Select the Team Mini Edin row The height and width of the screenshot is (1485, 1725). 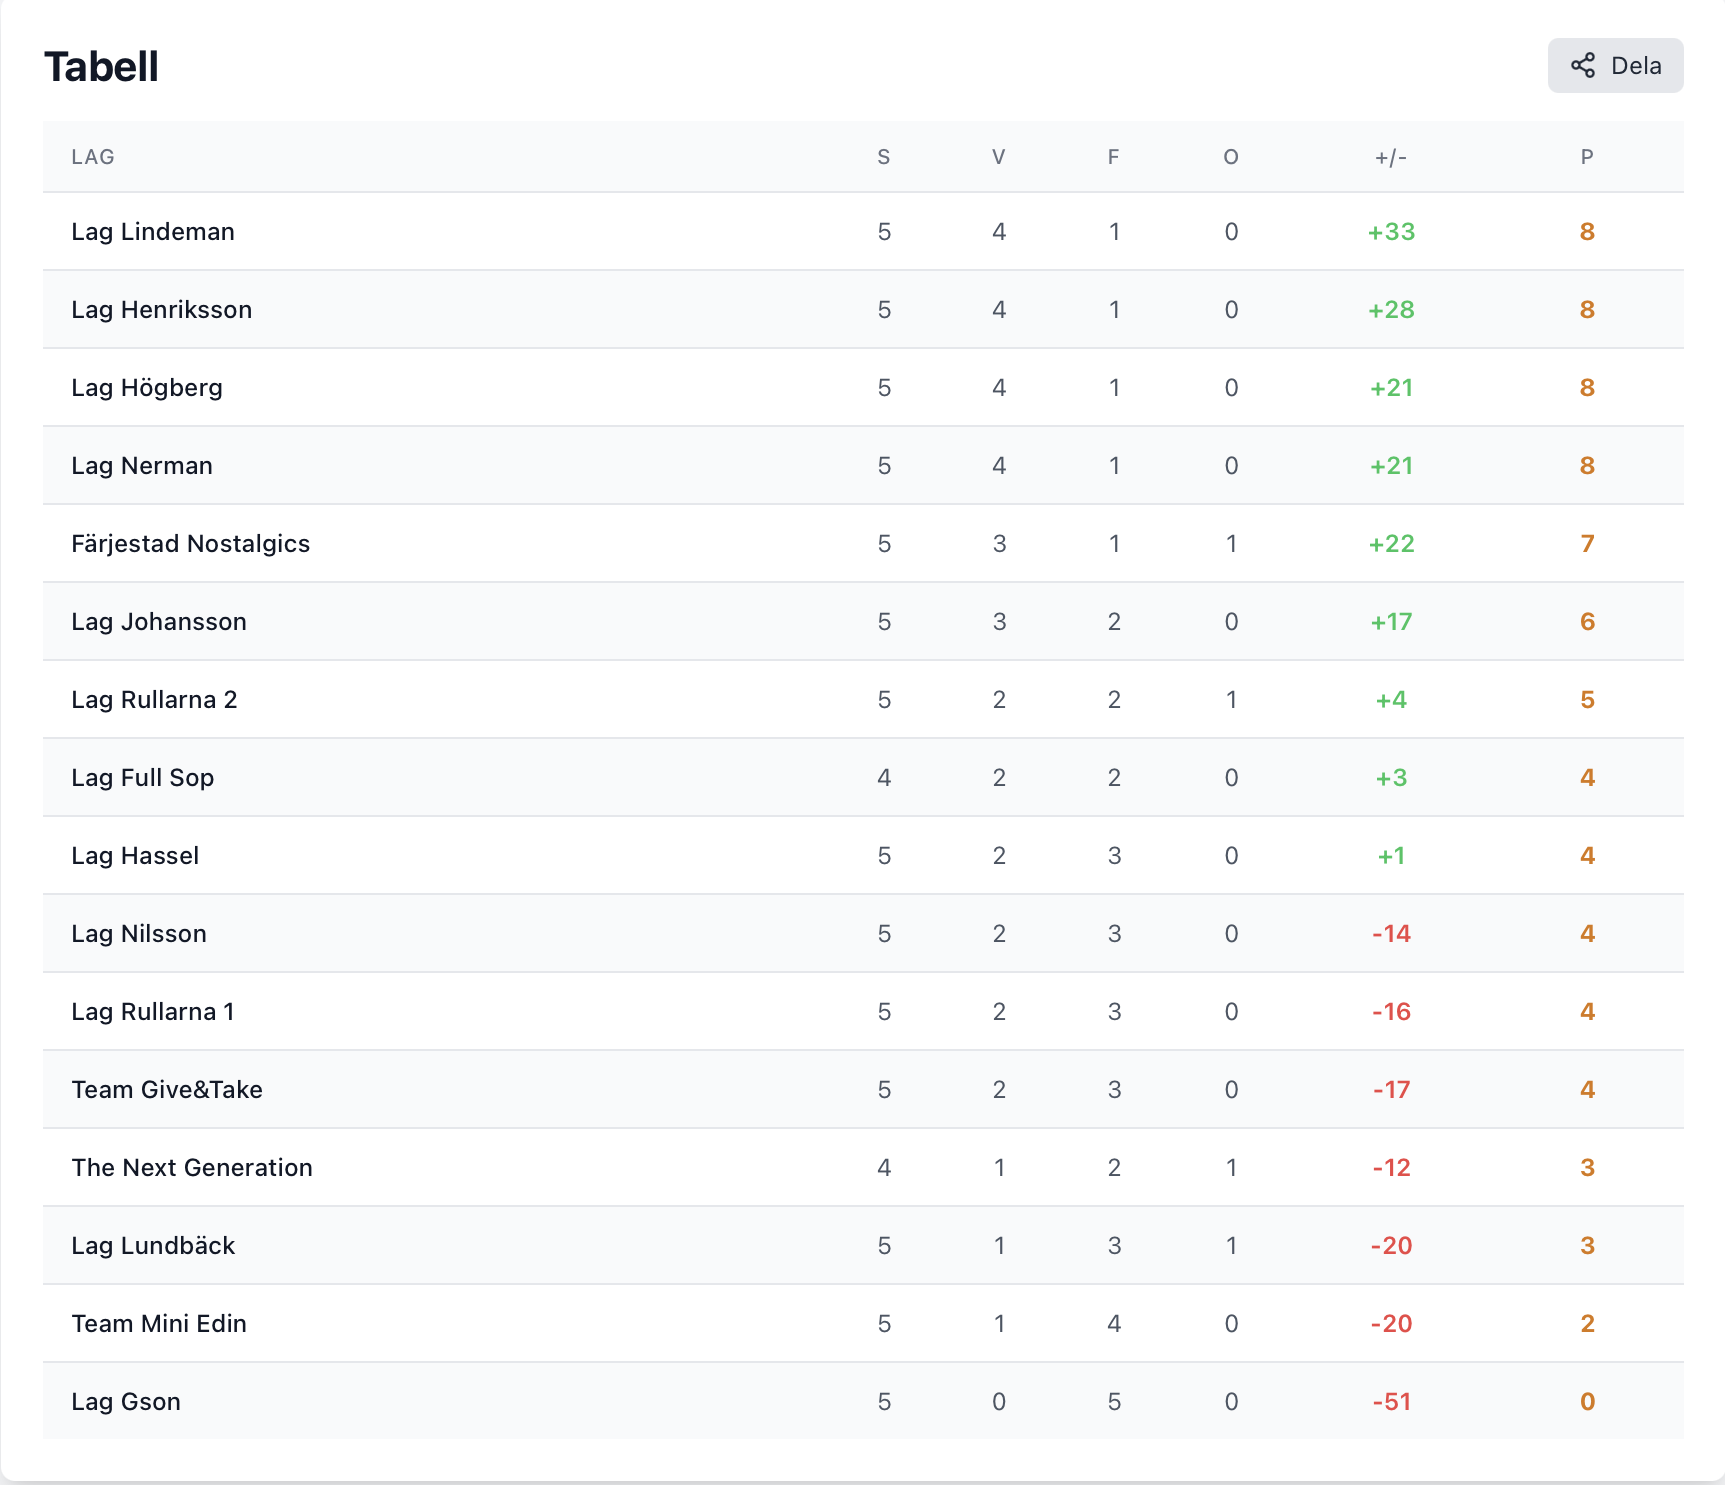click(863, 1323)
